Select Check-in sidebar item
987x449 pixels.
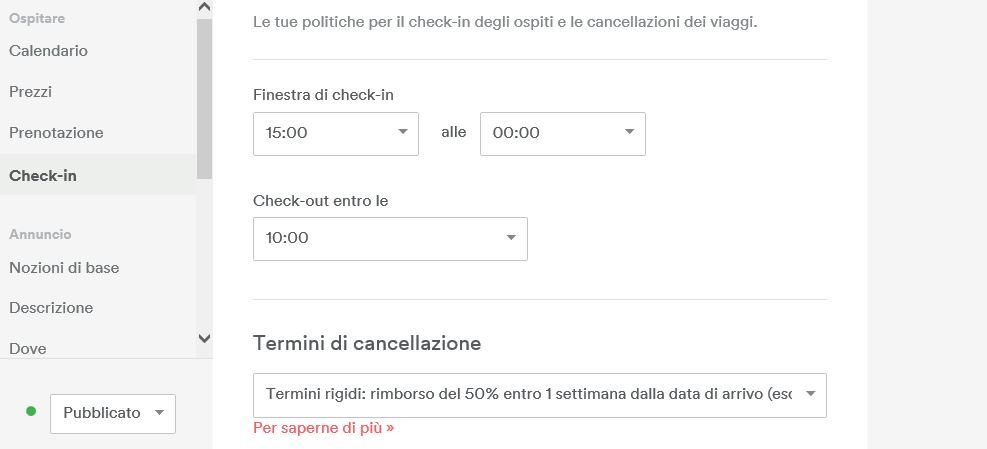point(43,176)
